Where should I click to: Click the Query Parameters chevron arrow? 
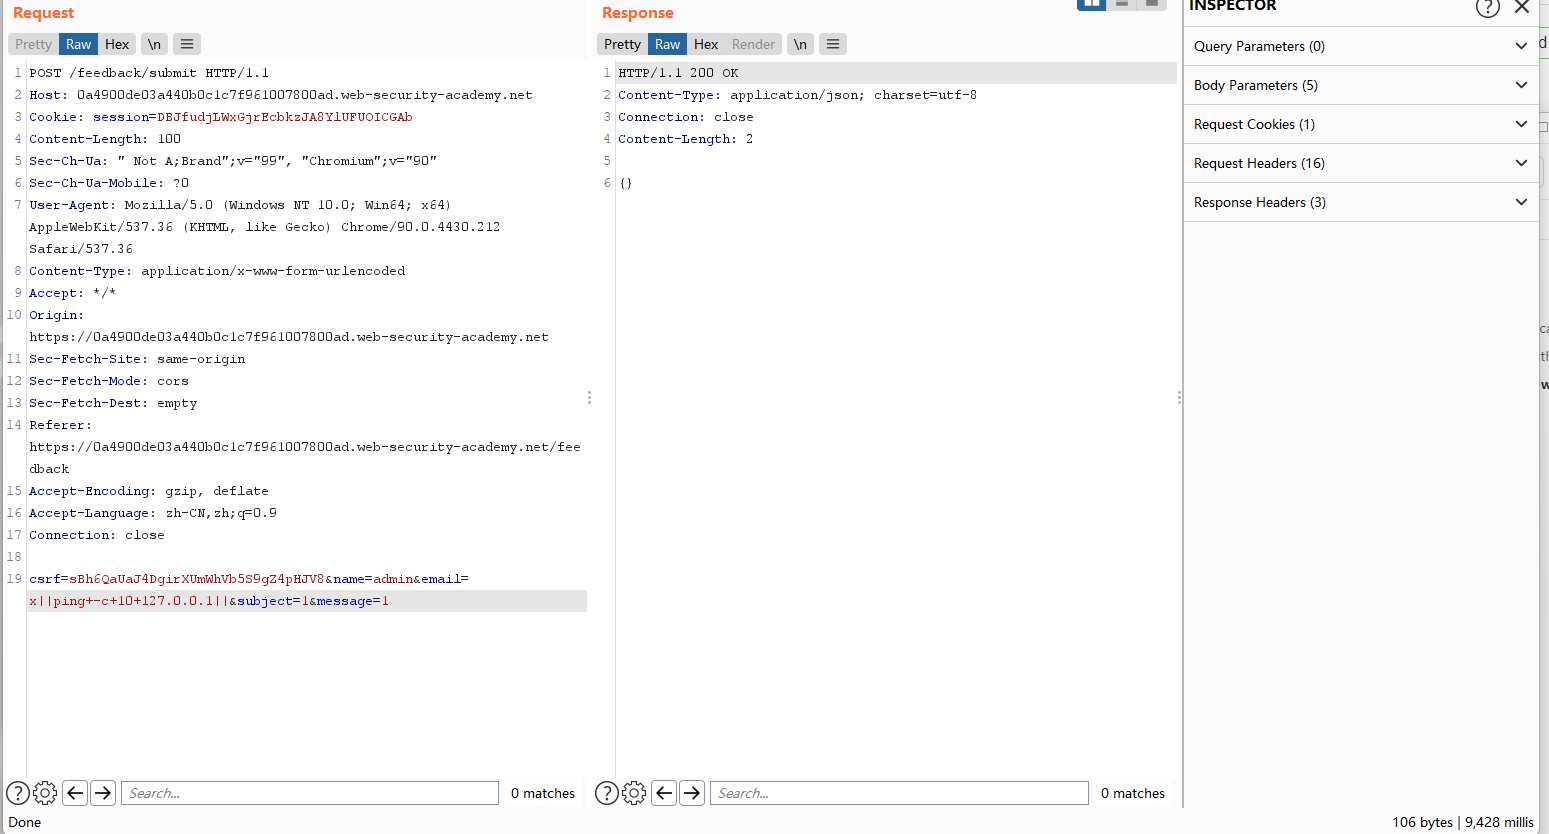(x=1521, y=46)
